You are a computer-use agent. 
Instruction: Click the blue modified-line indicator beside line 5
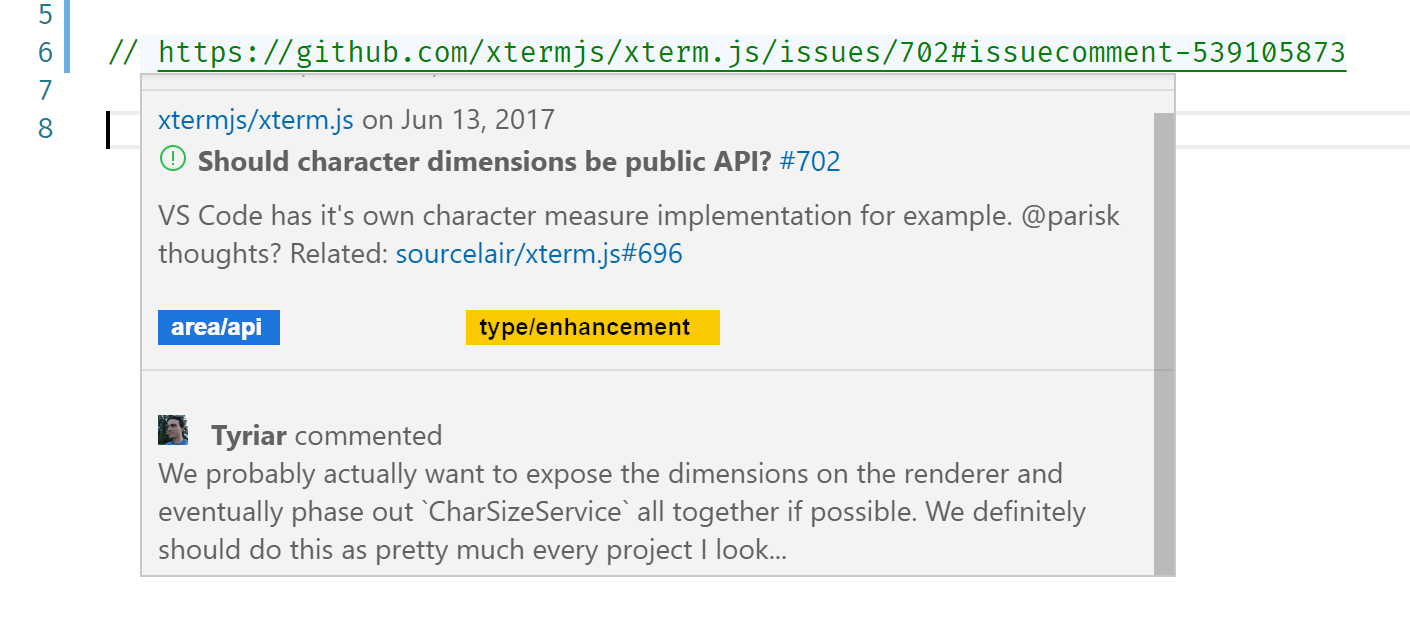click(x=64, y=14)
